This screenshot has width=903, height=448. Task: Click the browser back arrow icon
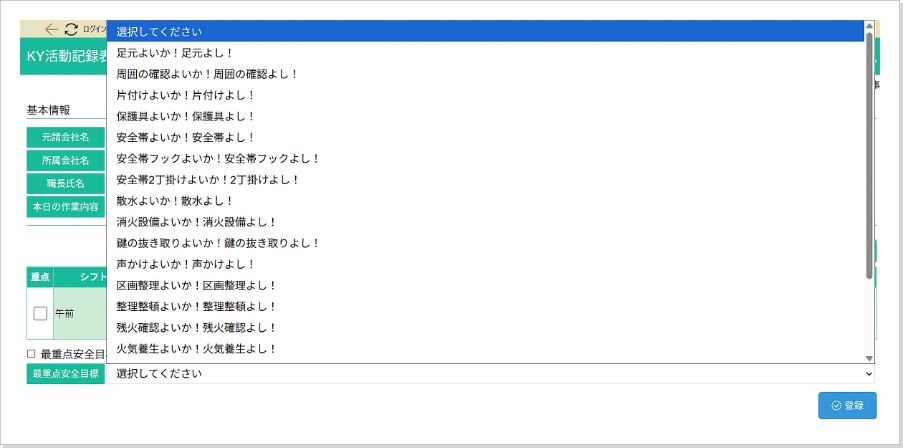click(52, 30)
